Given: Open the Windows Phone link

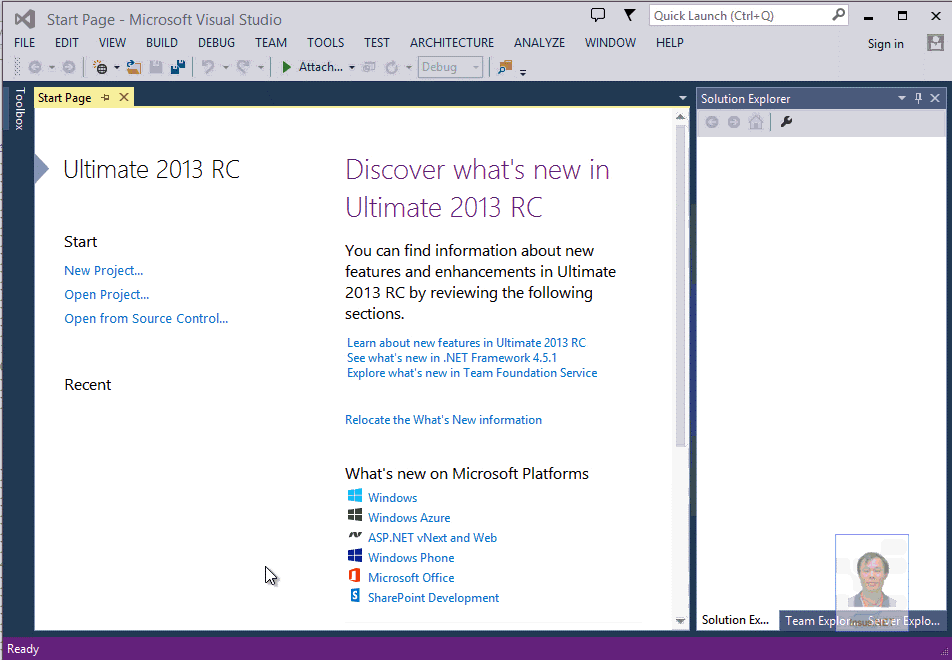Looking at the screenshot, I should tap(411, 557).
